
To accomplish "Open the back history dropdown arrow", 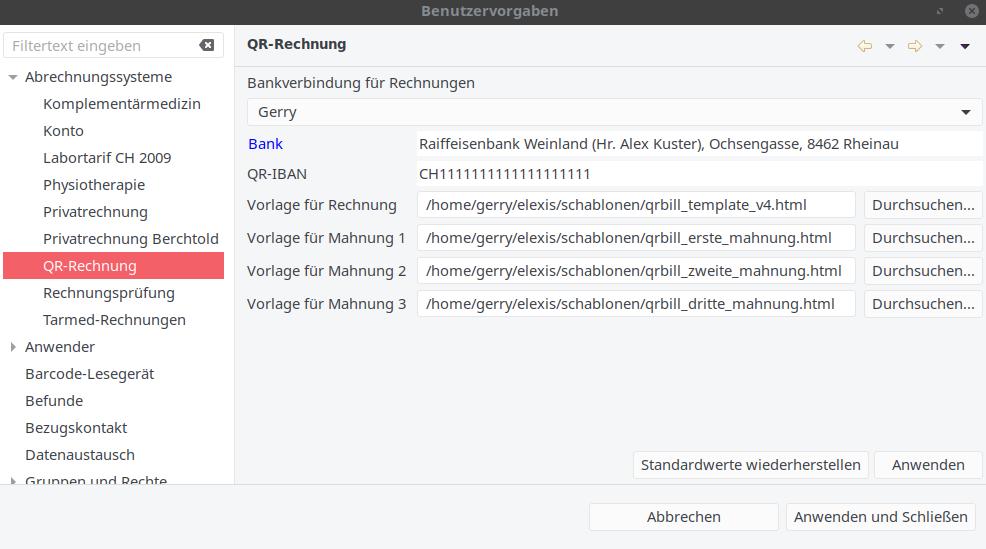I will pyautogui.click(x=890, y=46).
